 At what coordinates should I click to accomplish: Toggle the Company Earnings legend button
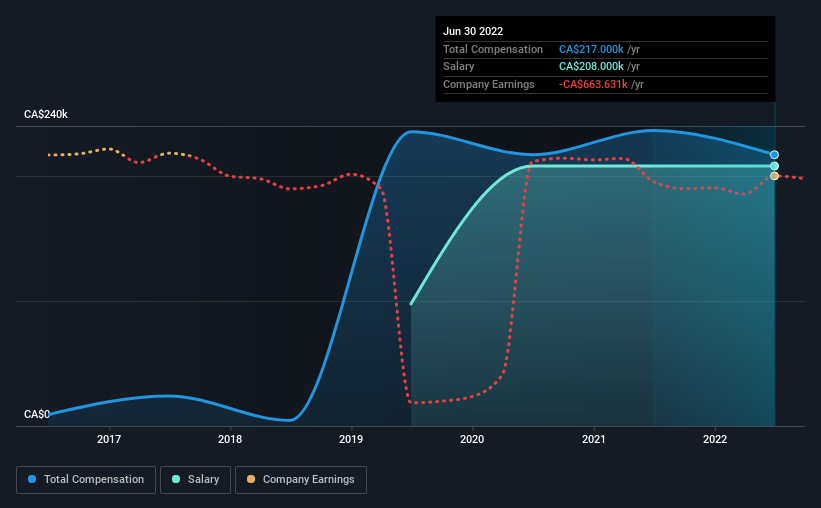tap(301, 480)
